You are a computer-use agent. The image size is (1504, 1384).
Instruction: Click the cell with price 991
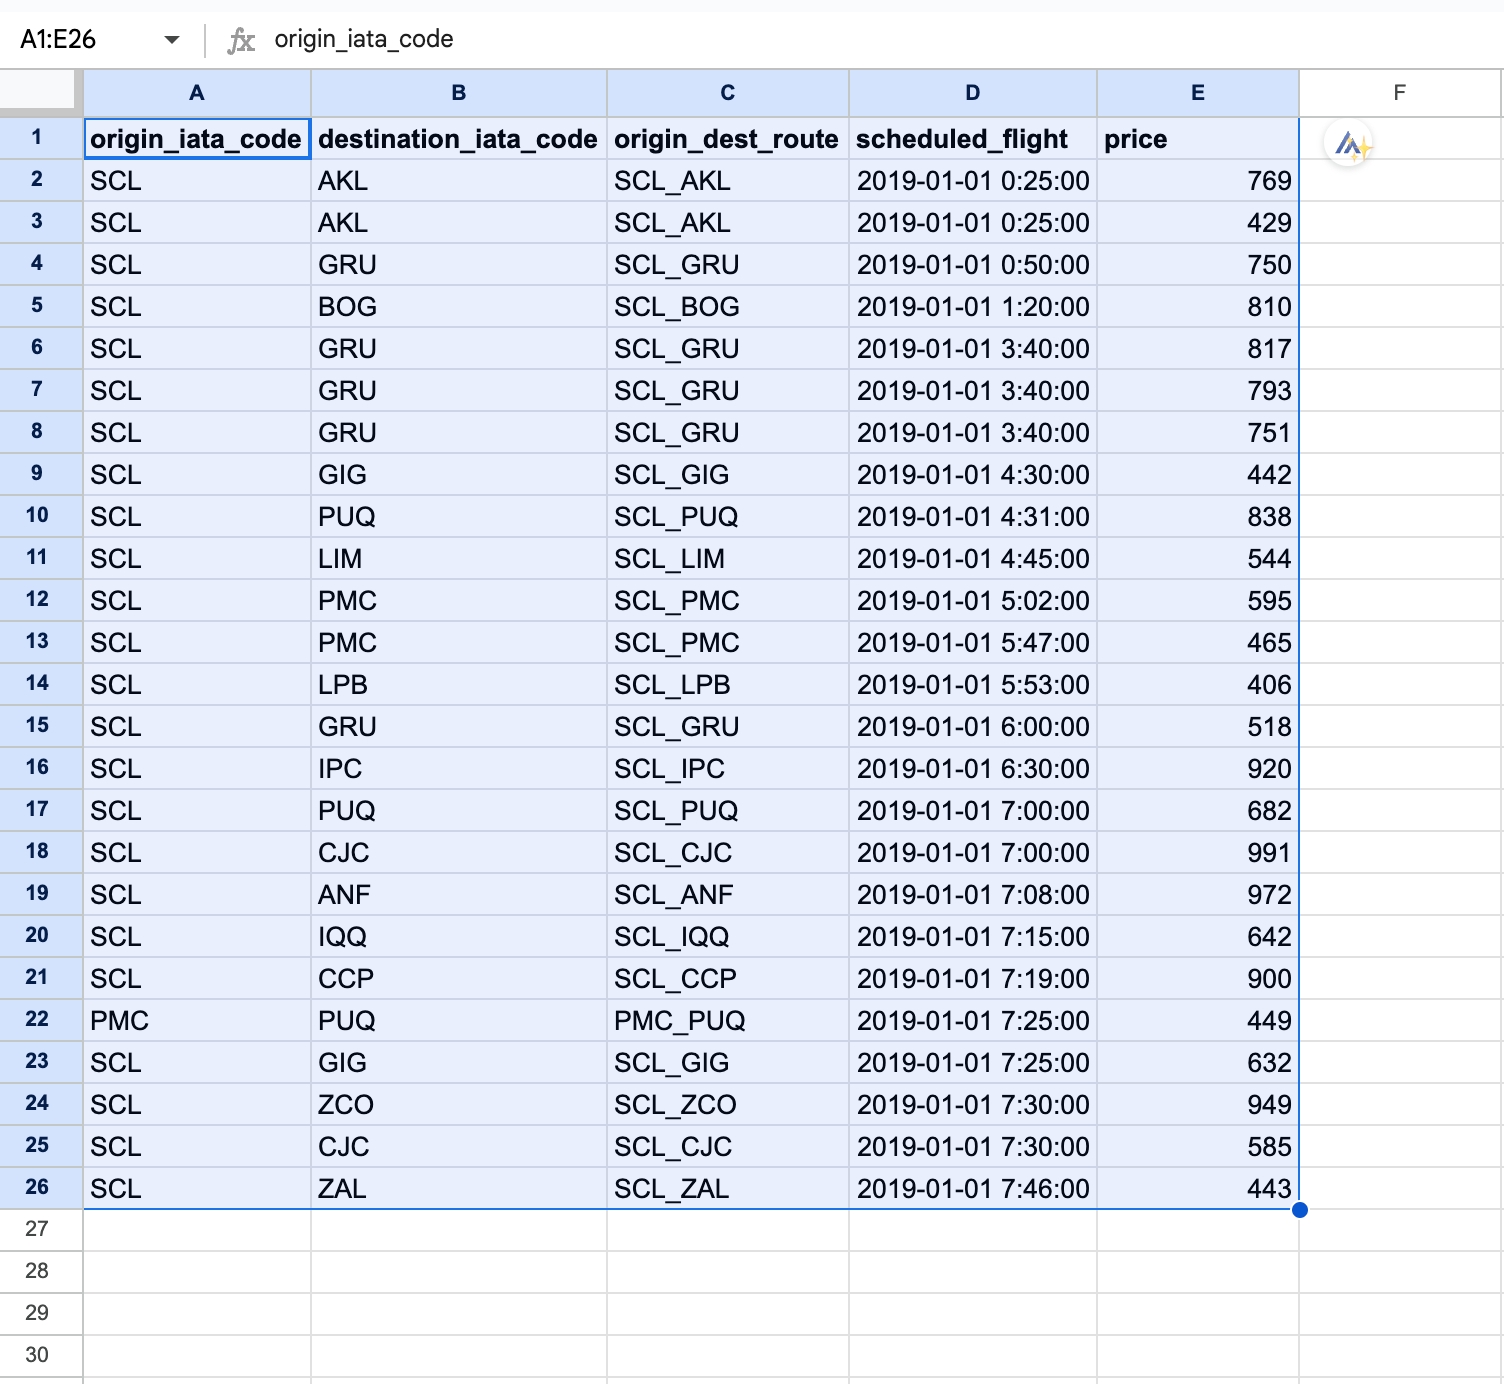[x=1197, y=853]
